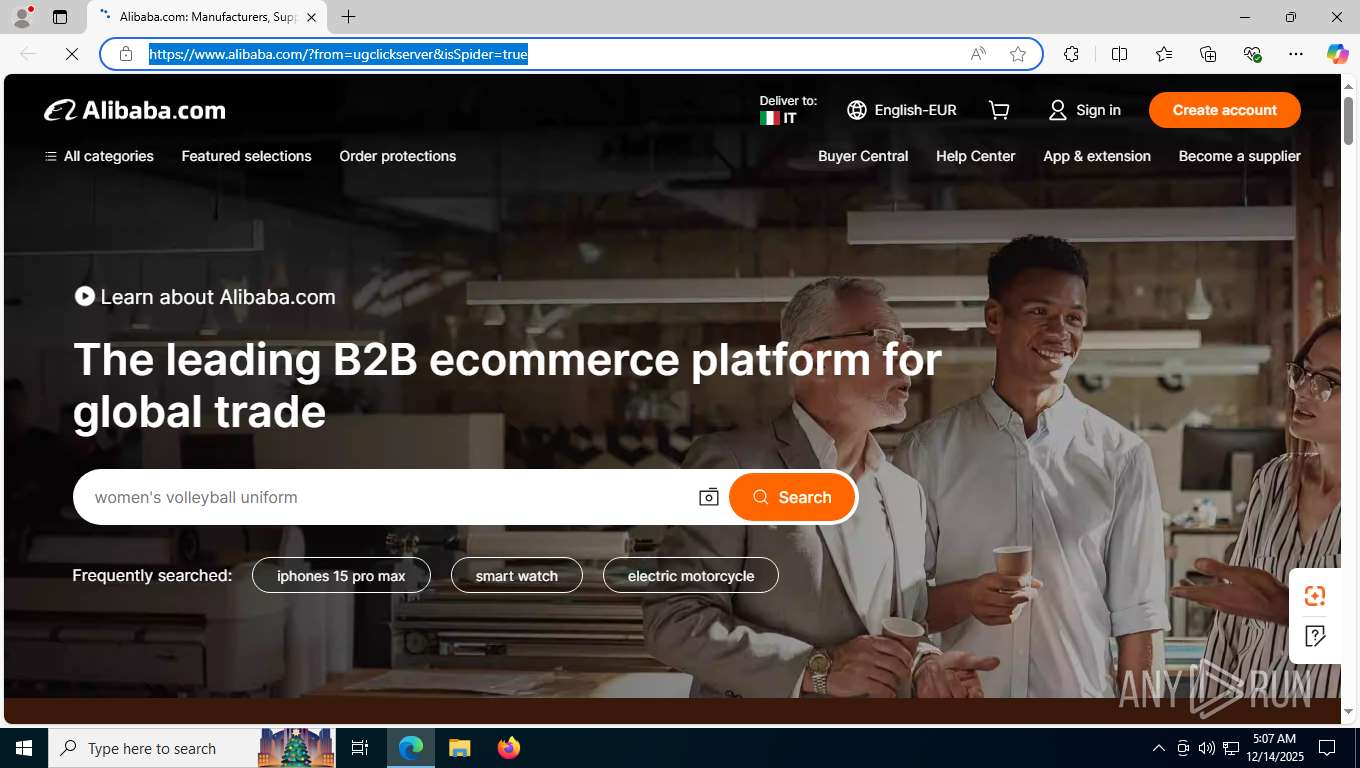Launch Firefox from the taskbar
1360x768 pixels.
(x=508, y=748)
